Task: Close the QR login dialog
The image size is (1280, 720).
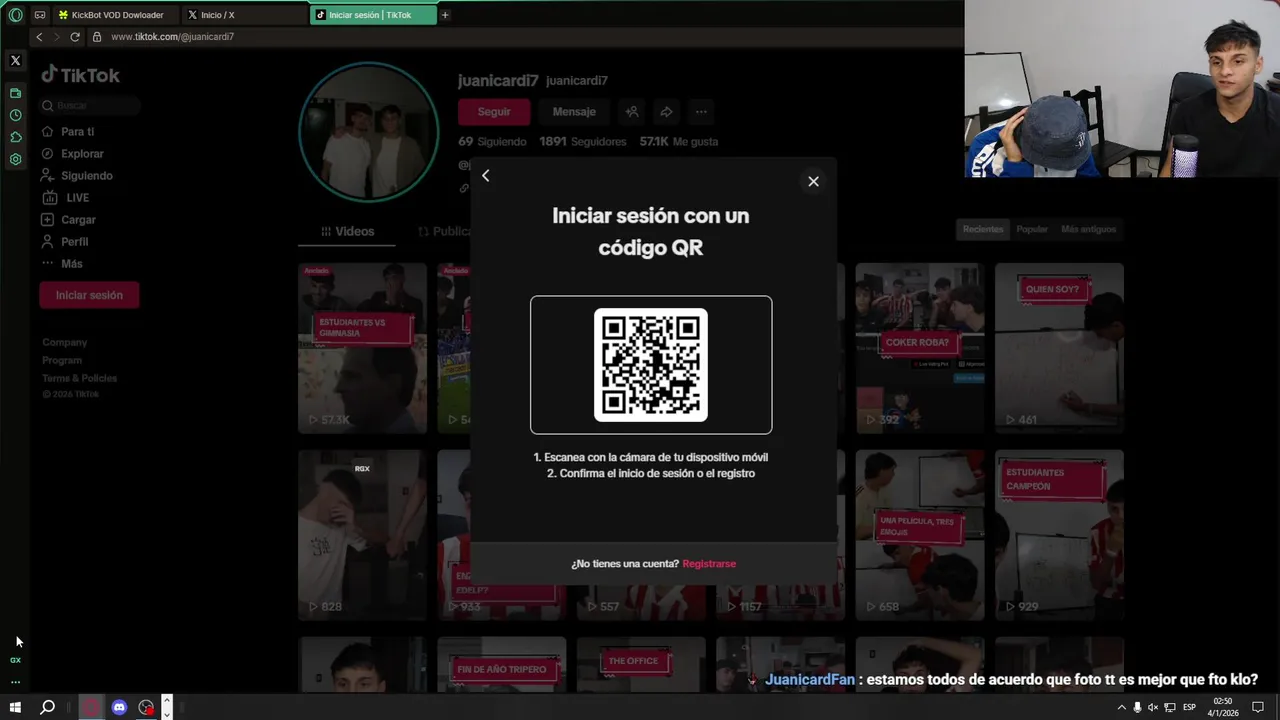Action: pyautogui.click(x=813, y=181)
